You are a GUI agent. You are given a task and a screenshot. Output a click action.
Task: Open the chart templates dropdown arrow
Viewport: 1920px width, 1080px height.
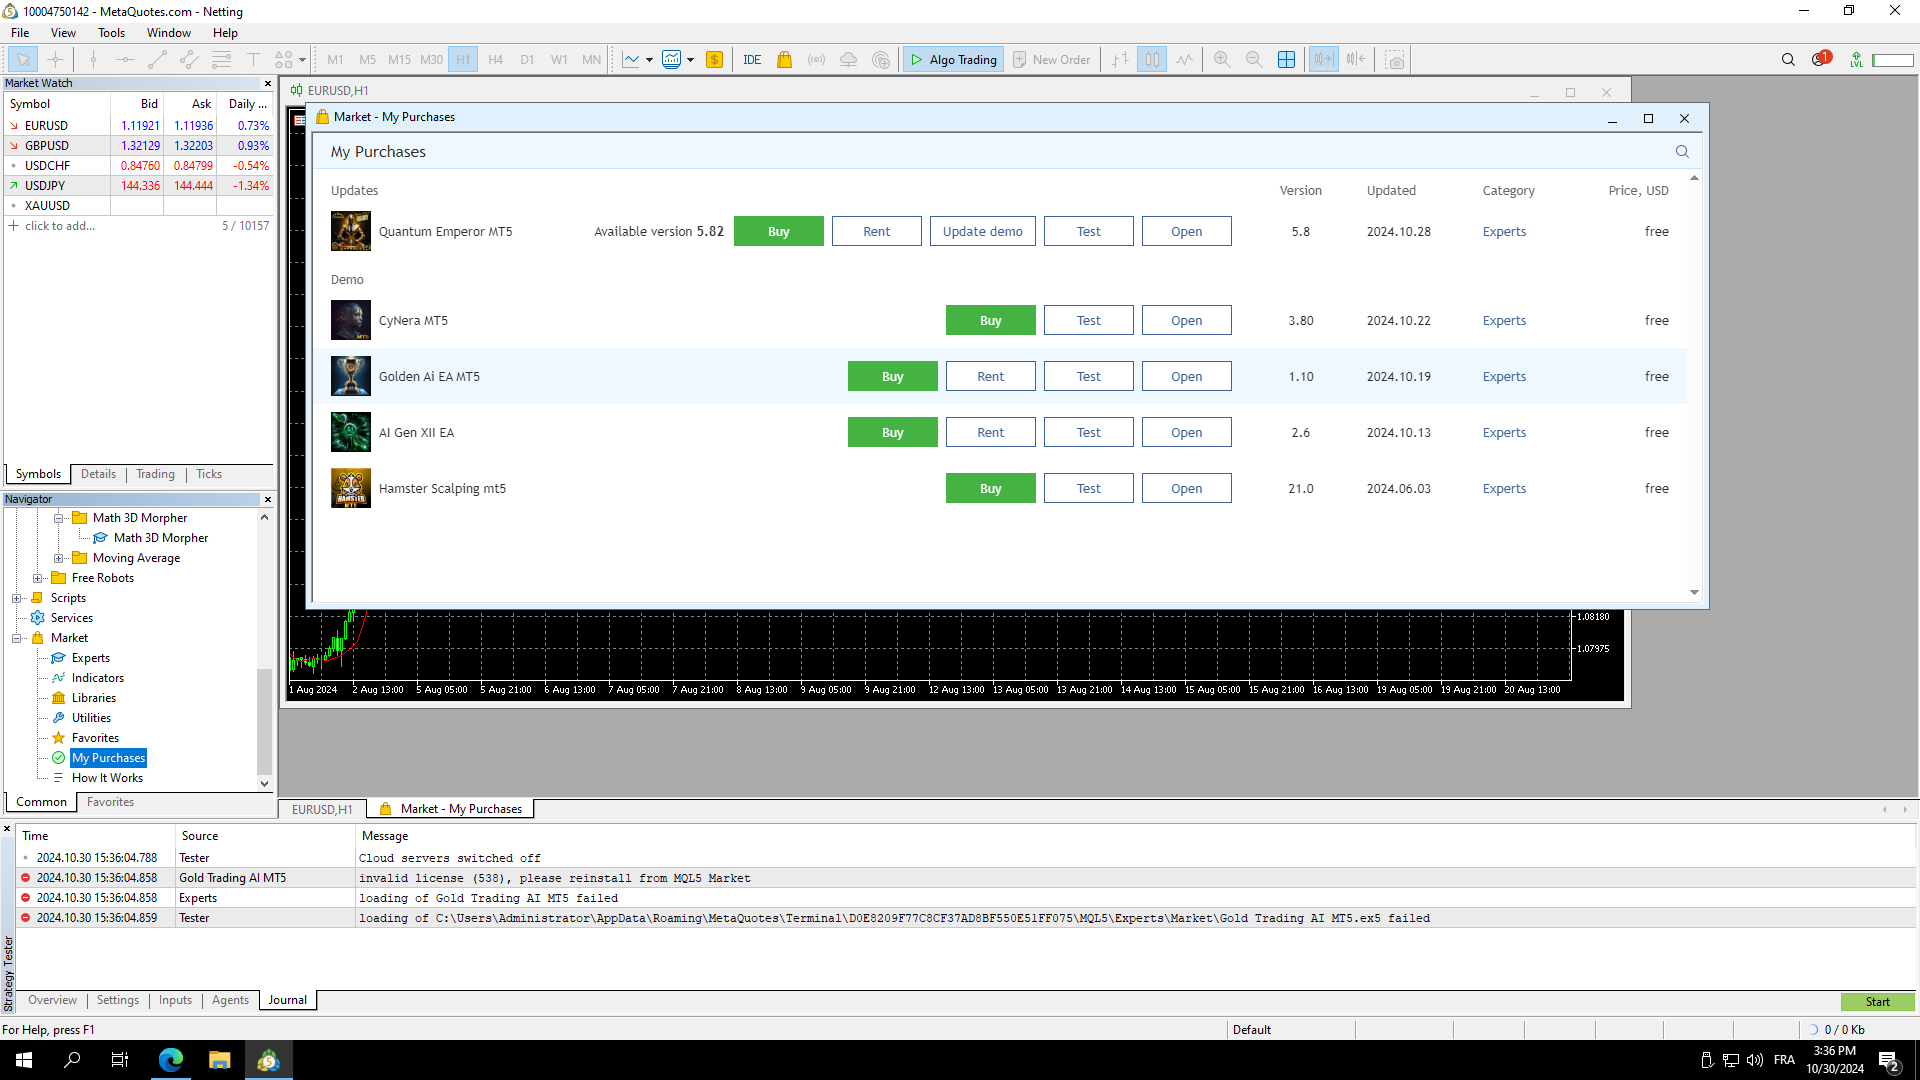[690, 60]
